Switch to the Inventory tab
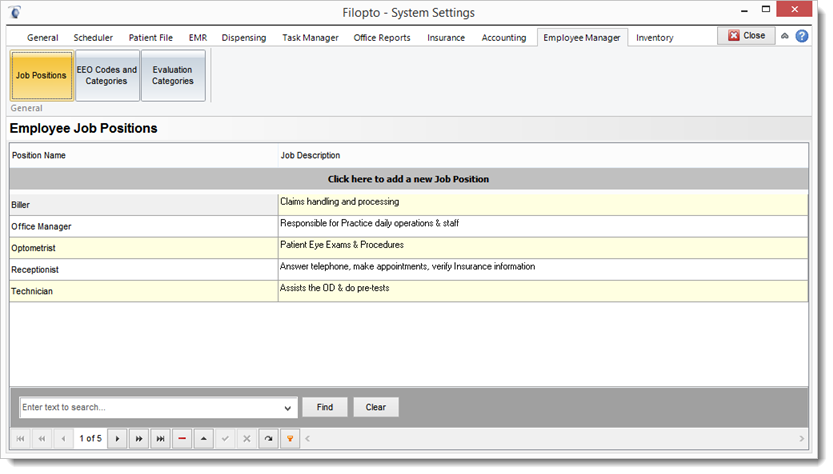Image resolution: width=833 pixels, height=474 pixels. tap(654, 38)
